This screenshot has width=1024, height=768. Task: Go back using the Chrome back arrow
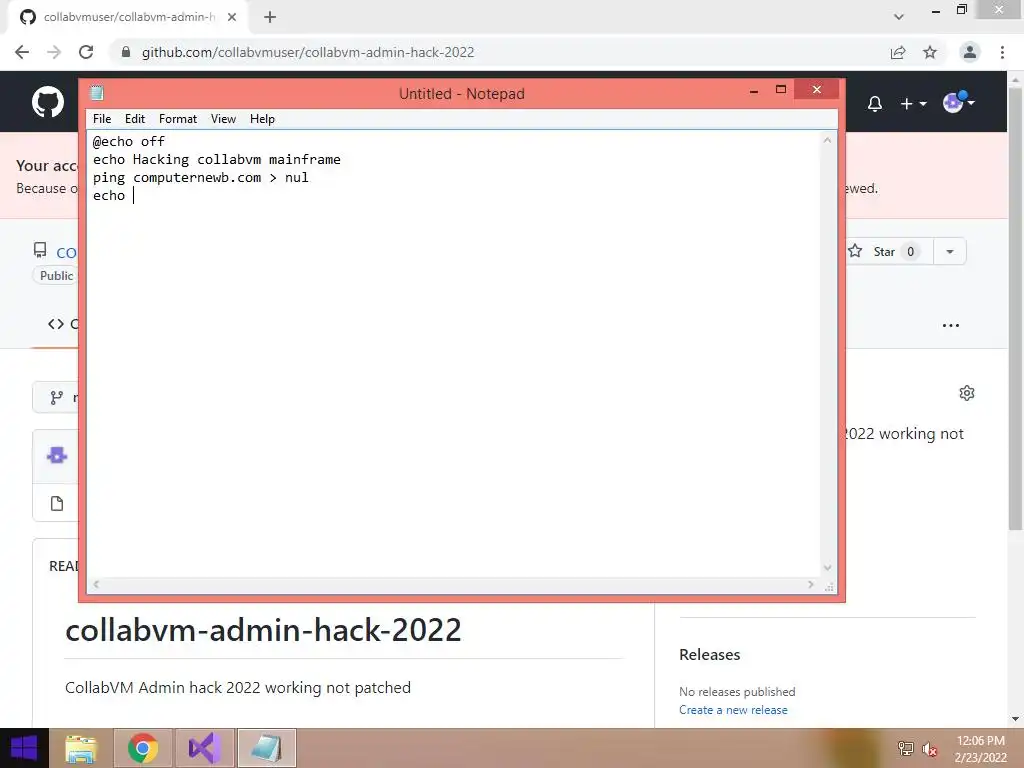[x=22, y=52]
